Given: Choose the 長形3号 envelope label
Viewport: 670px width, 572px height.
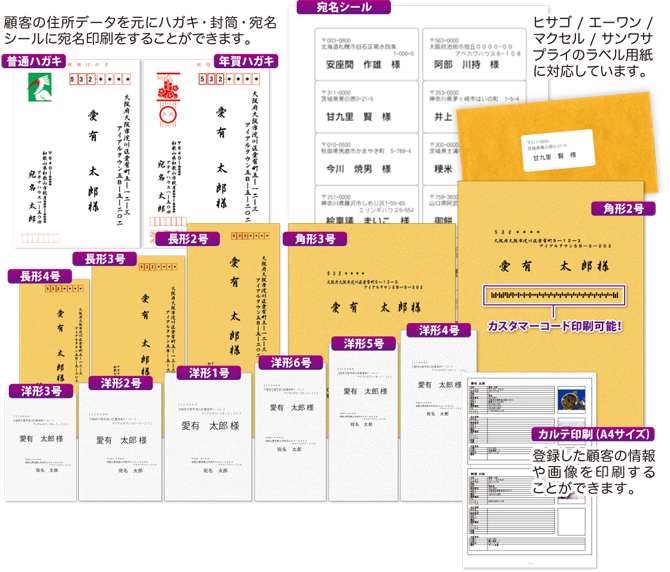Looking at the screenshot, I should pos(111,258).
